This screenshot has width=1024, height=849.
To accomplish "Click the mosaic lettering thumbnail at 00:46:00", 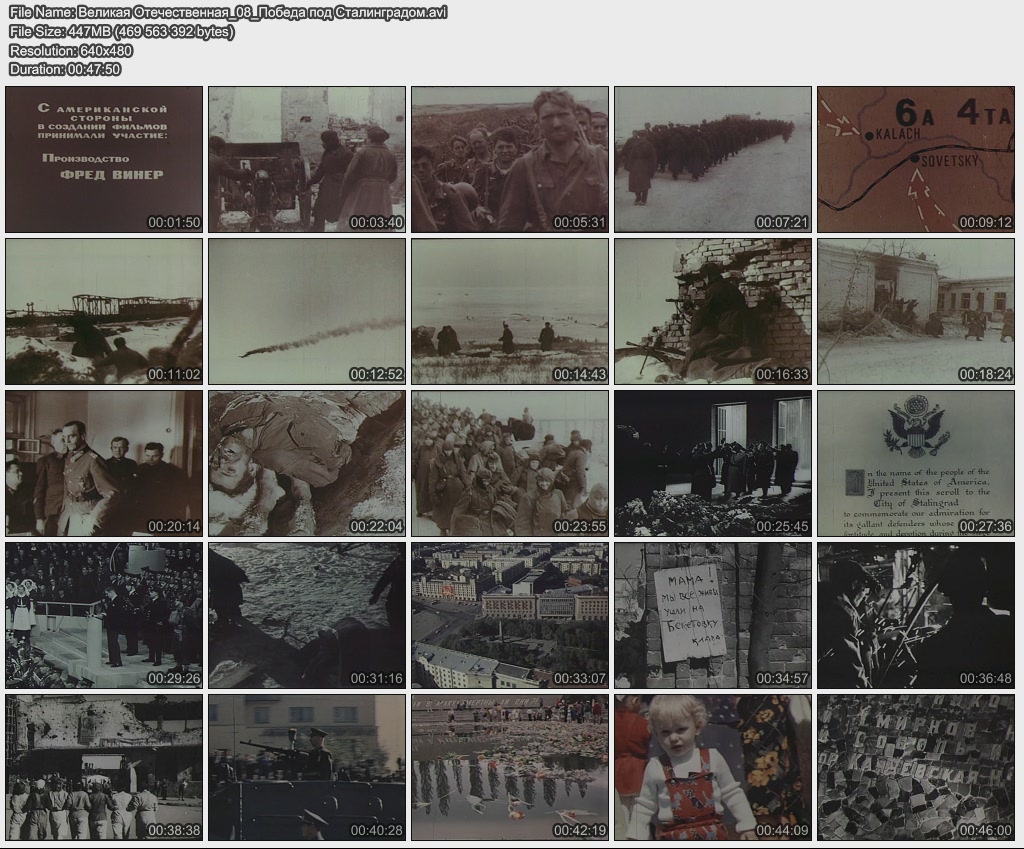I will coord(916,767).
